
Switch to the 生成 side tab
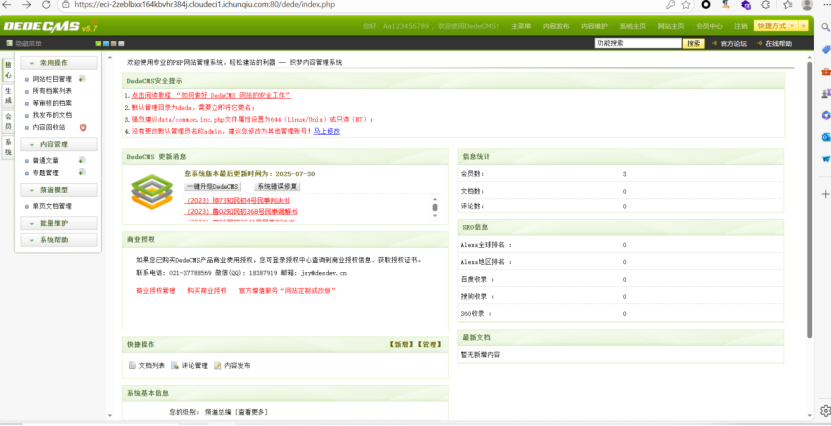[8, 95]
